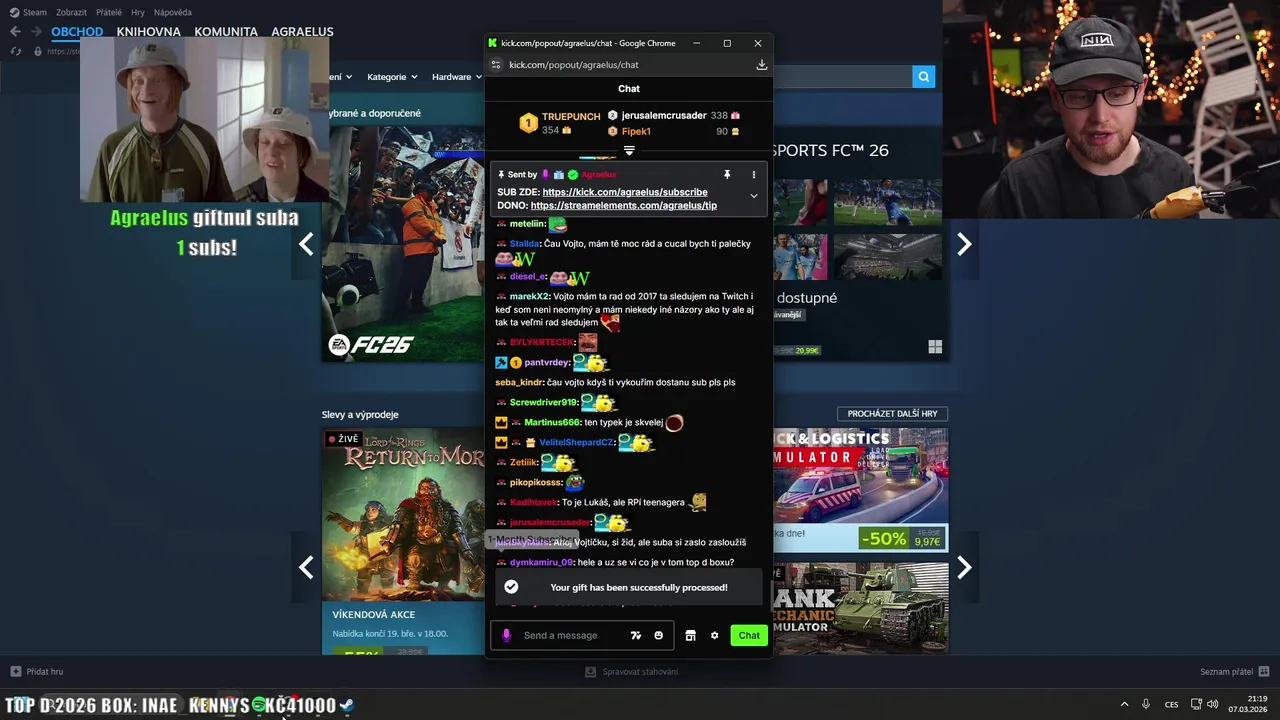Click Steam back navigation arrow
This screenshot has width=1280, height=720.
click(14, 31)
